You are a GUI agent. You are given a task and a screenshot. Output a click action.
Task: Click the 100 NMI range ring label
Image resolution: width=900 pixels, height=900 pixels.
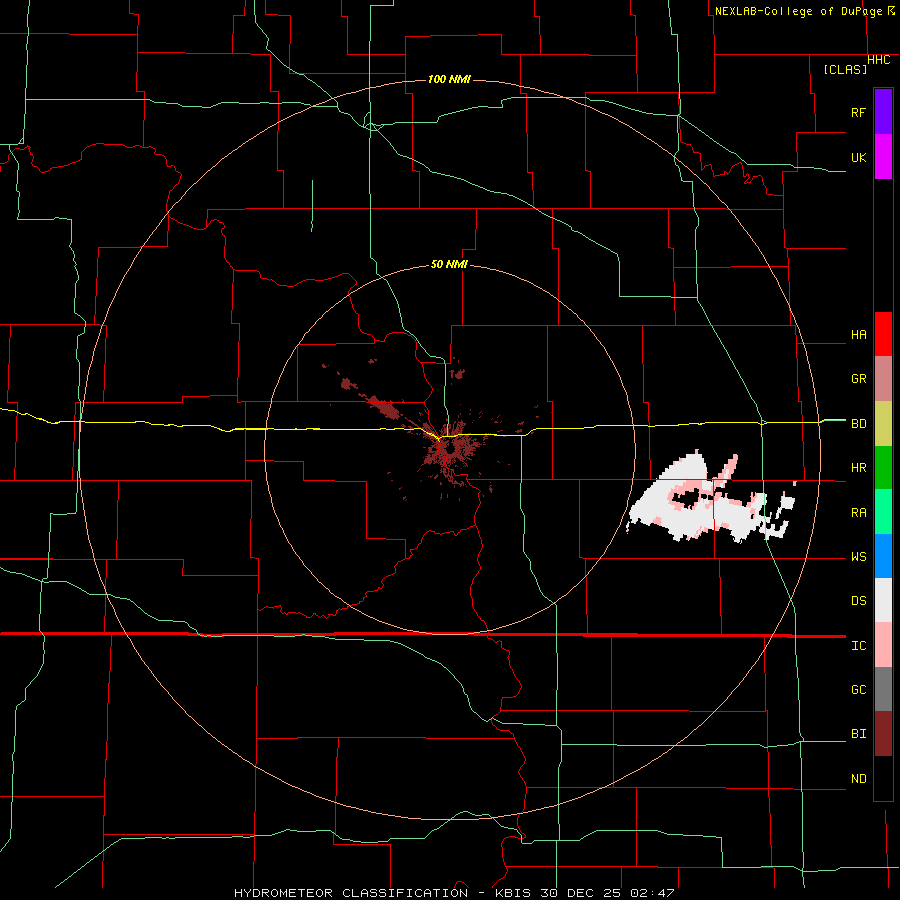point(449,79)
